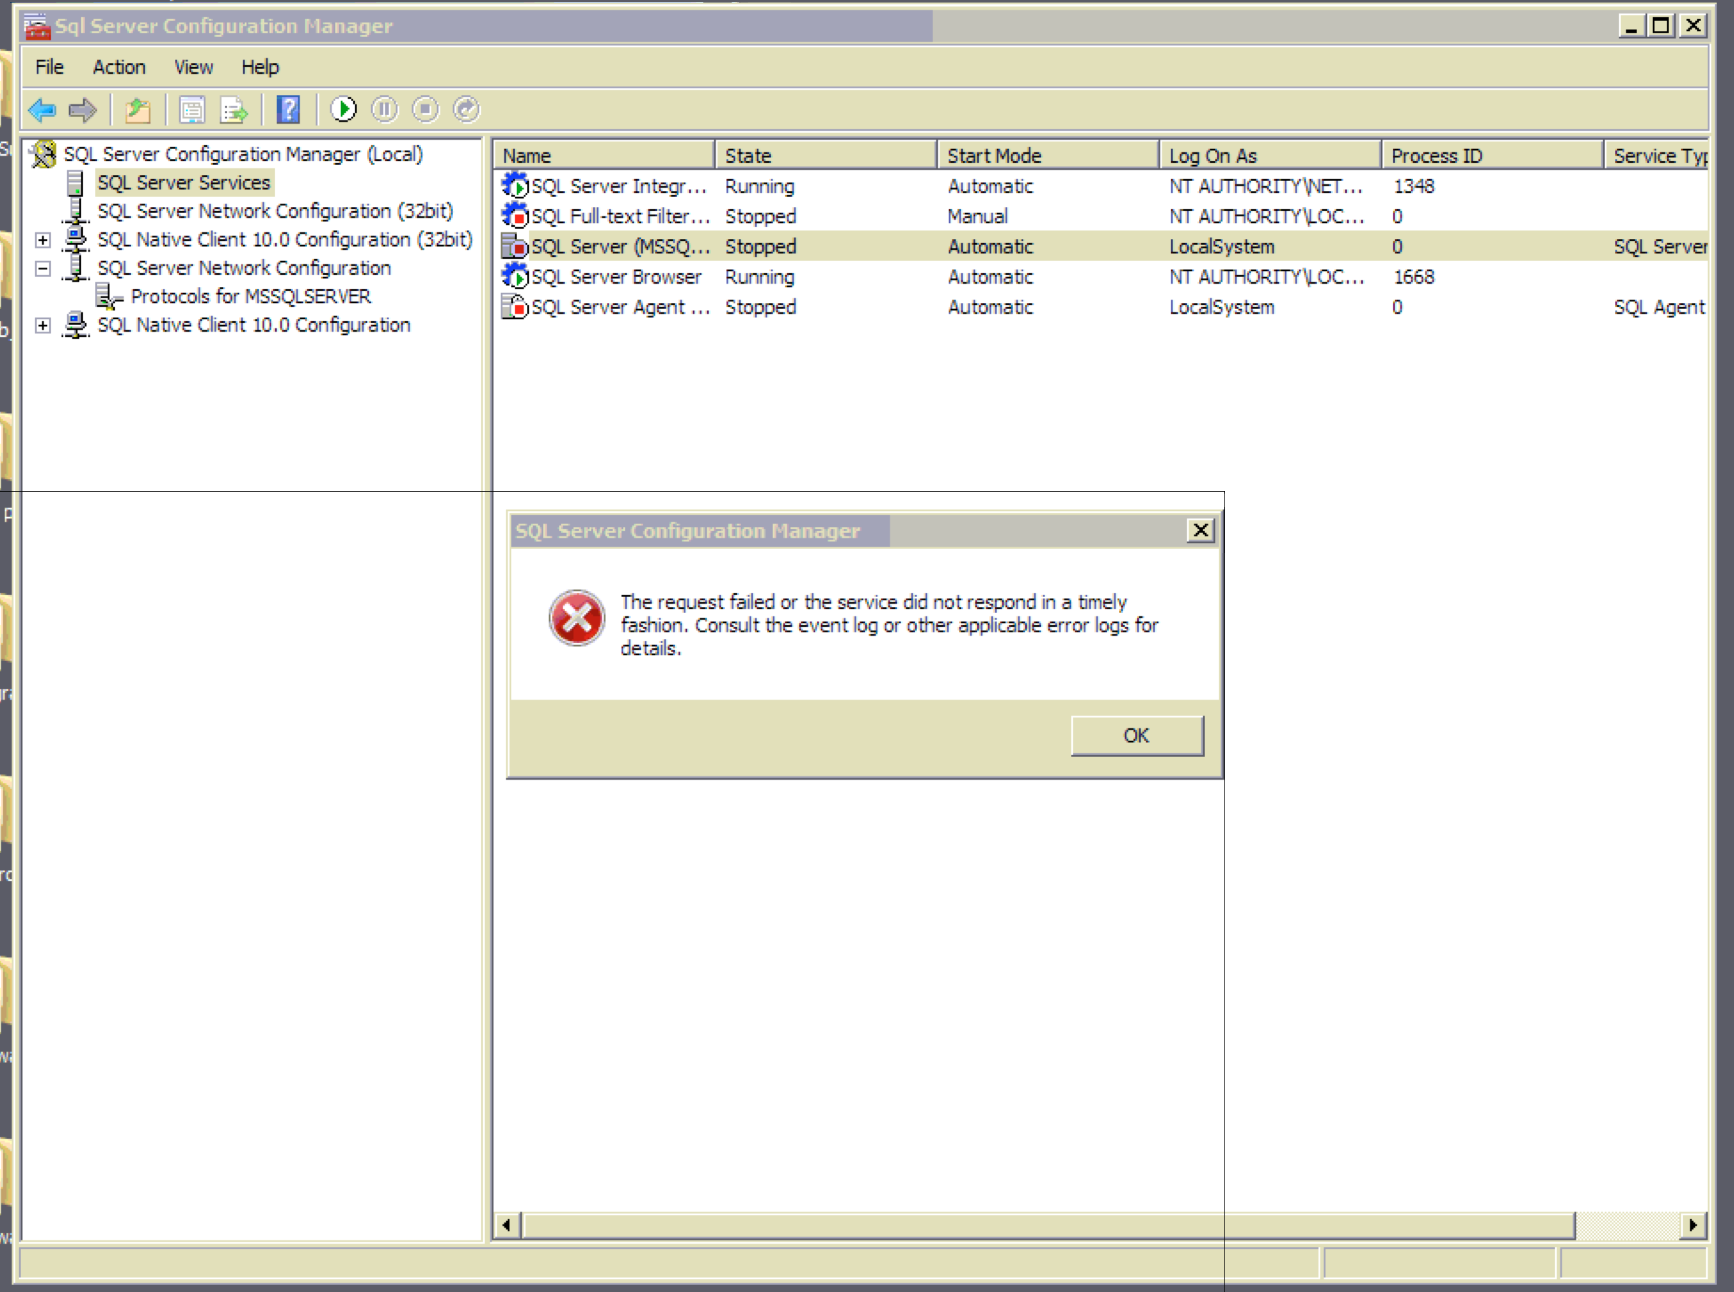Click the Native Client 10.0 (32bit) tree icon
Image resolution: width=1734 pixels, height=1292 pixels.
click(75, 240)
